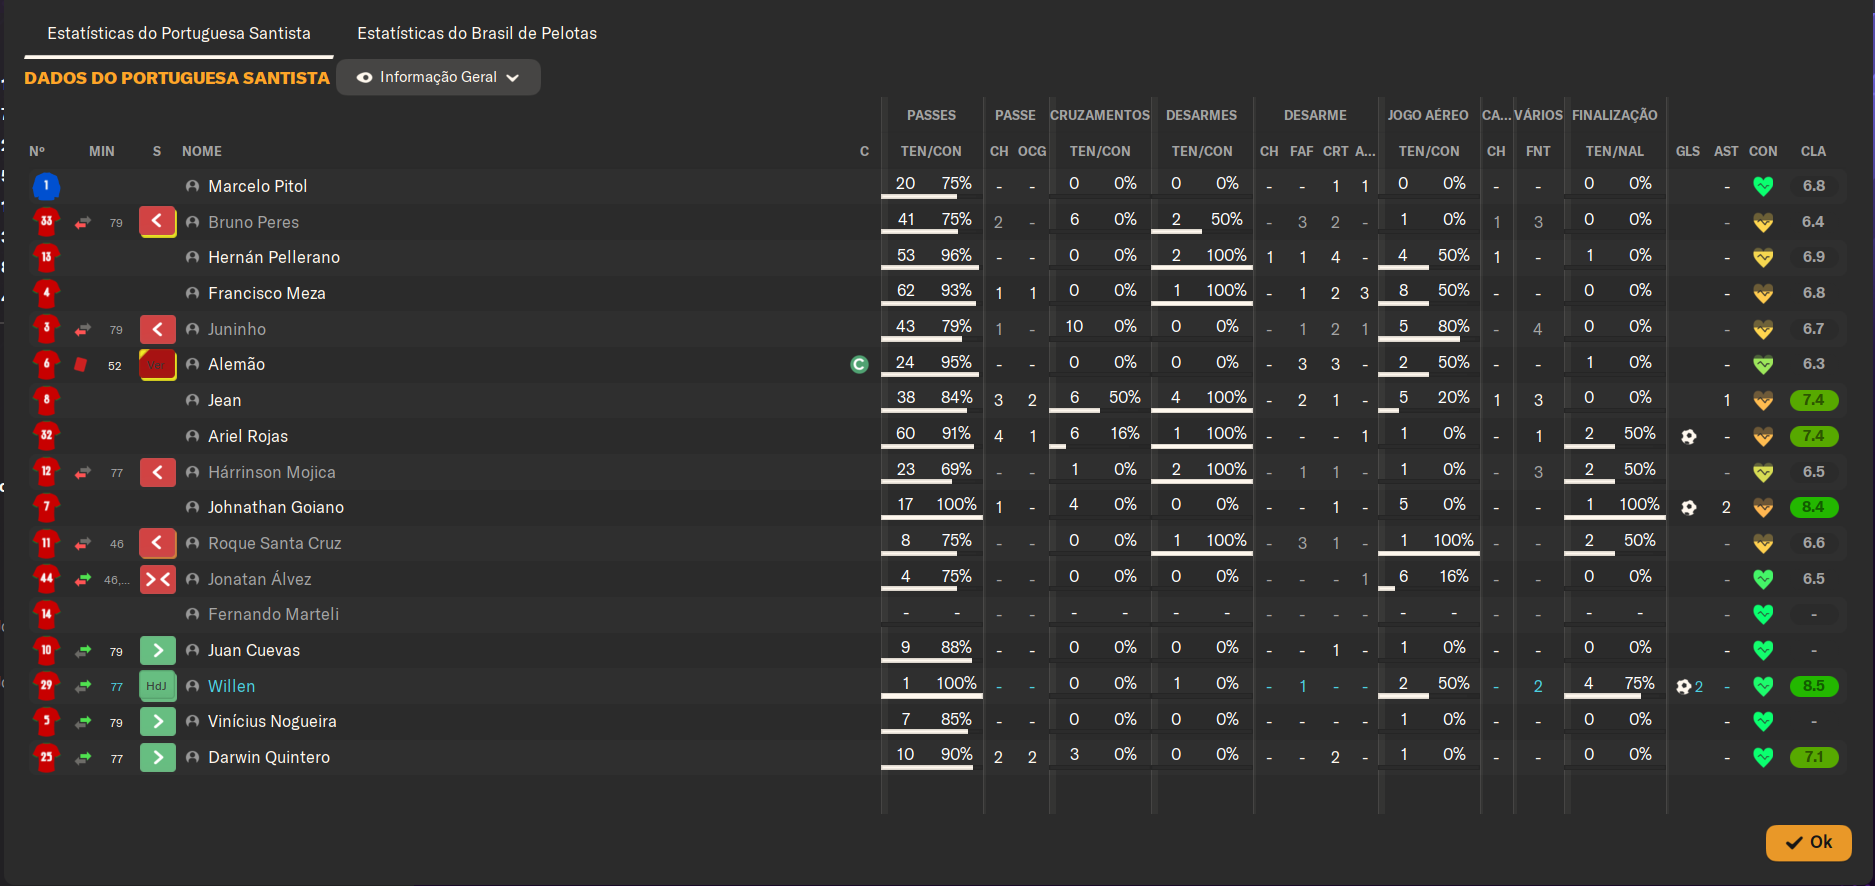Confirm with the Ok button

1808,842
